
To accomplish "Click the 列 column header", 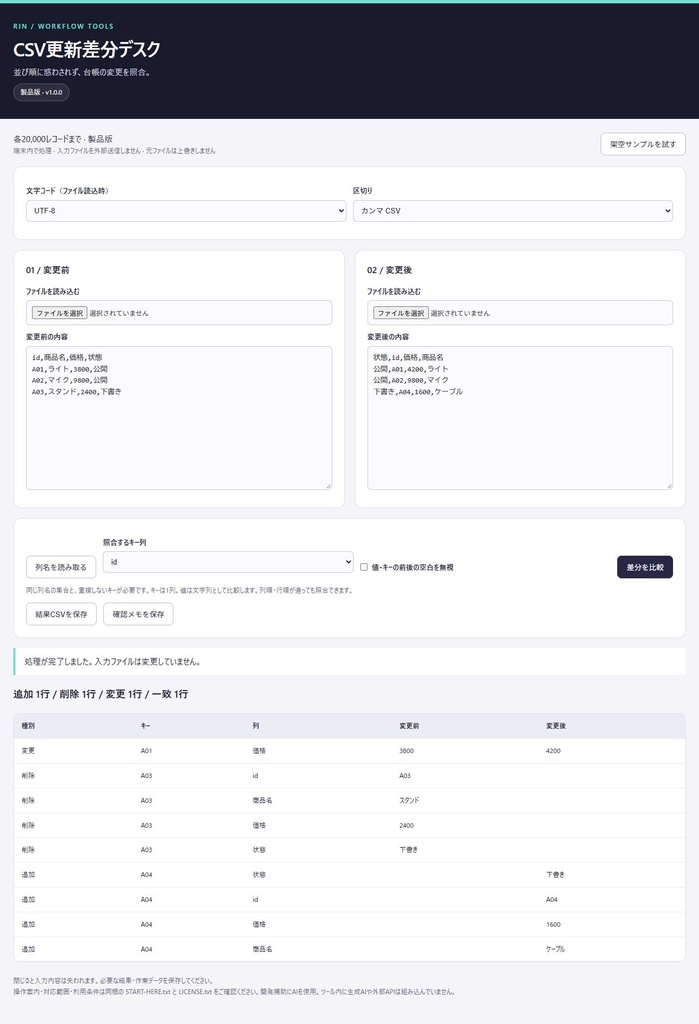I will (x=255, y=726).
